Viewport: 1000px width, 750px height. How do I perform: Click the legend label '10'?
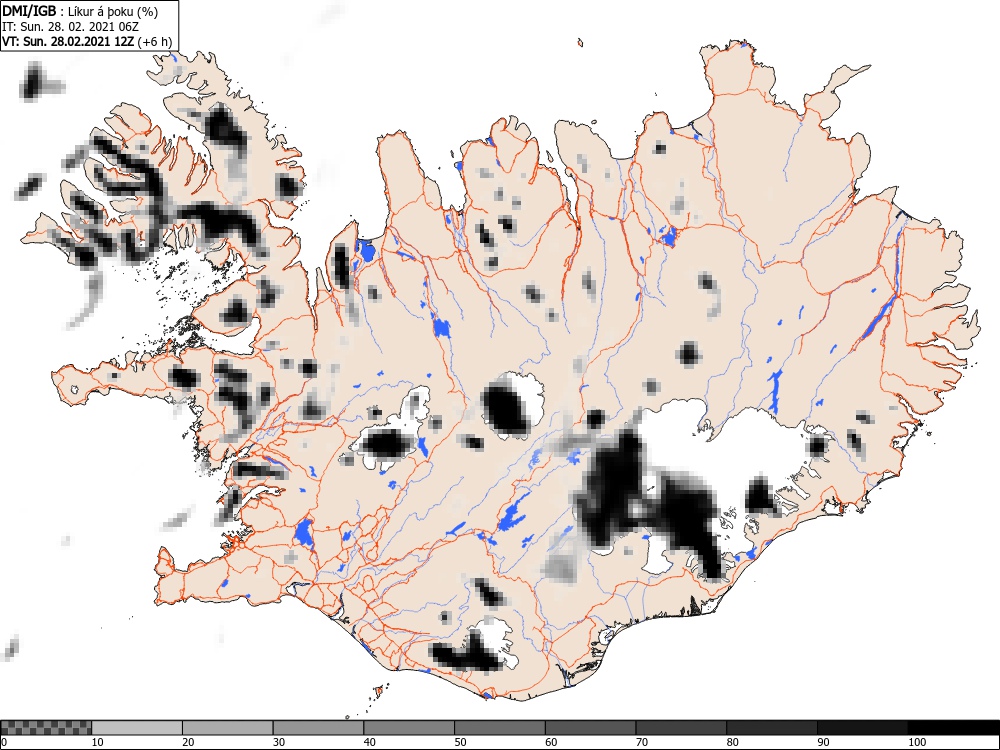pyautogui.click(x=98, y=742)
